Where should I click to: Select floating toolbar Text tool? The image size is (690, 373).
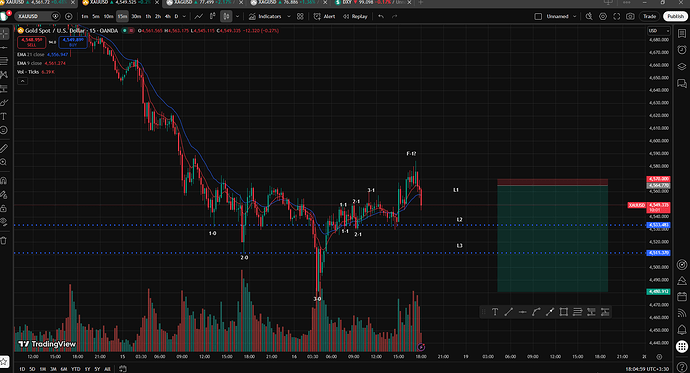point(495,312)
